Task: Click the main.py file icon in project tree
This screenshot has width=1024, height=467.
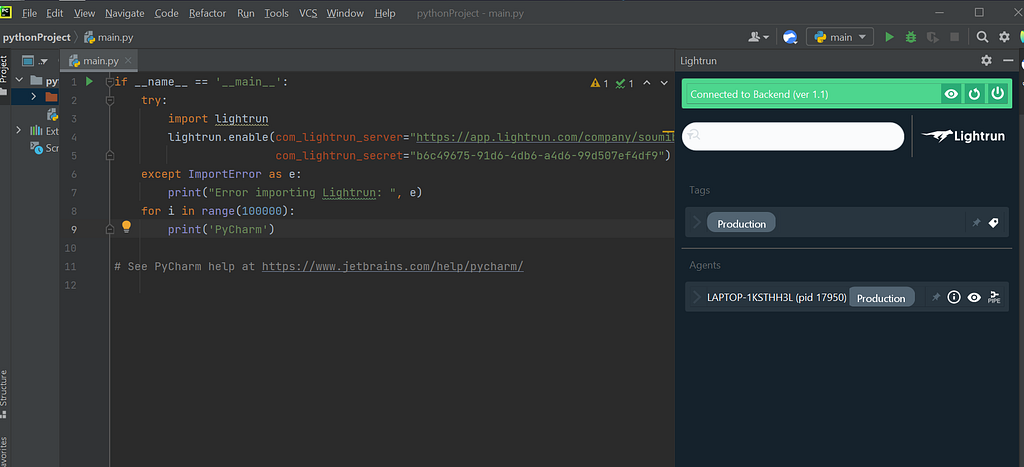Action: pyautogui.click(x=52, y=114)
